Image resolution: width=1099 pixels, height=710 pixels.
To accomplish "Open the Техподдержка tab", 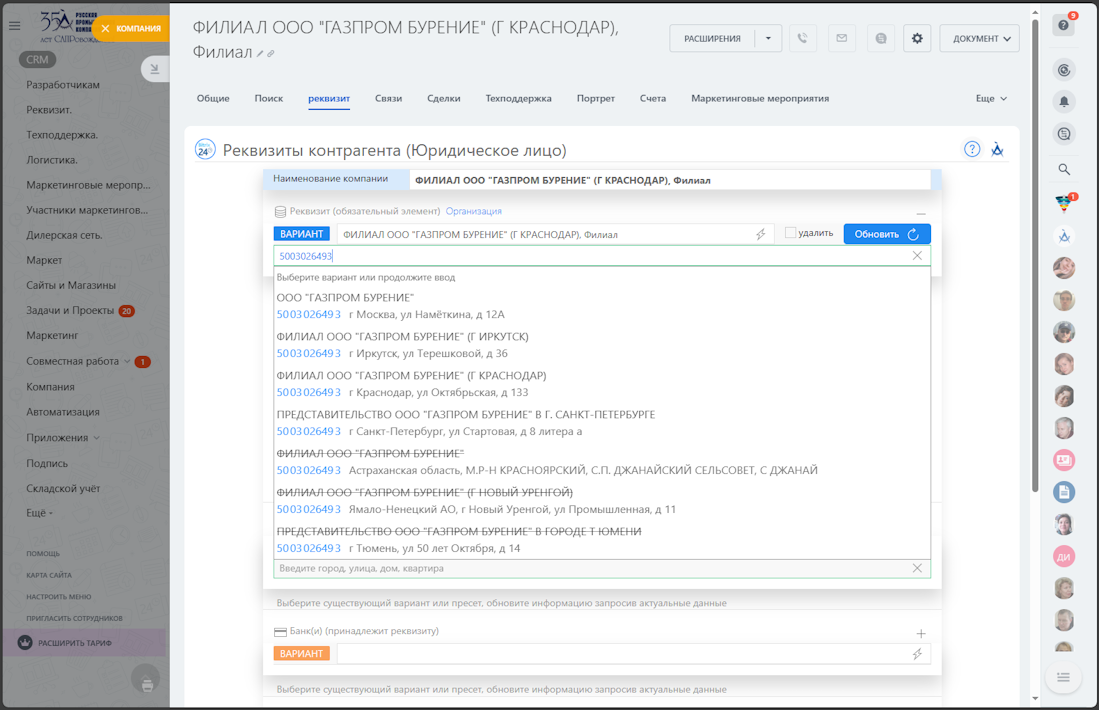I will click(x=518, y=98).
